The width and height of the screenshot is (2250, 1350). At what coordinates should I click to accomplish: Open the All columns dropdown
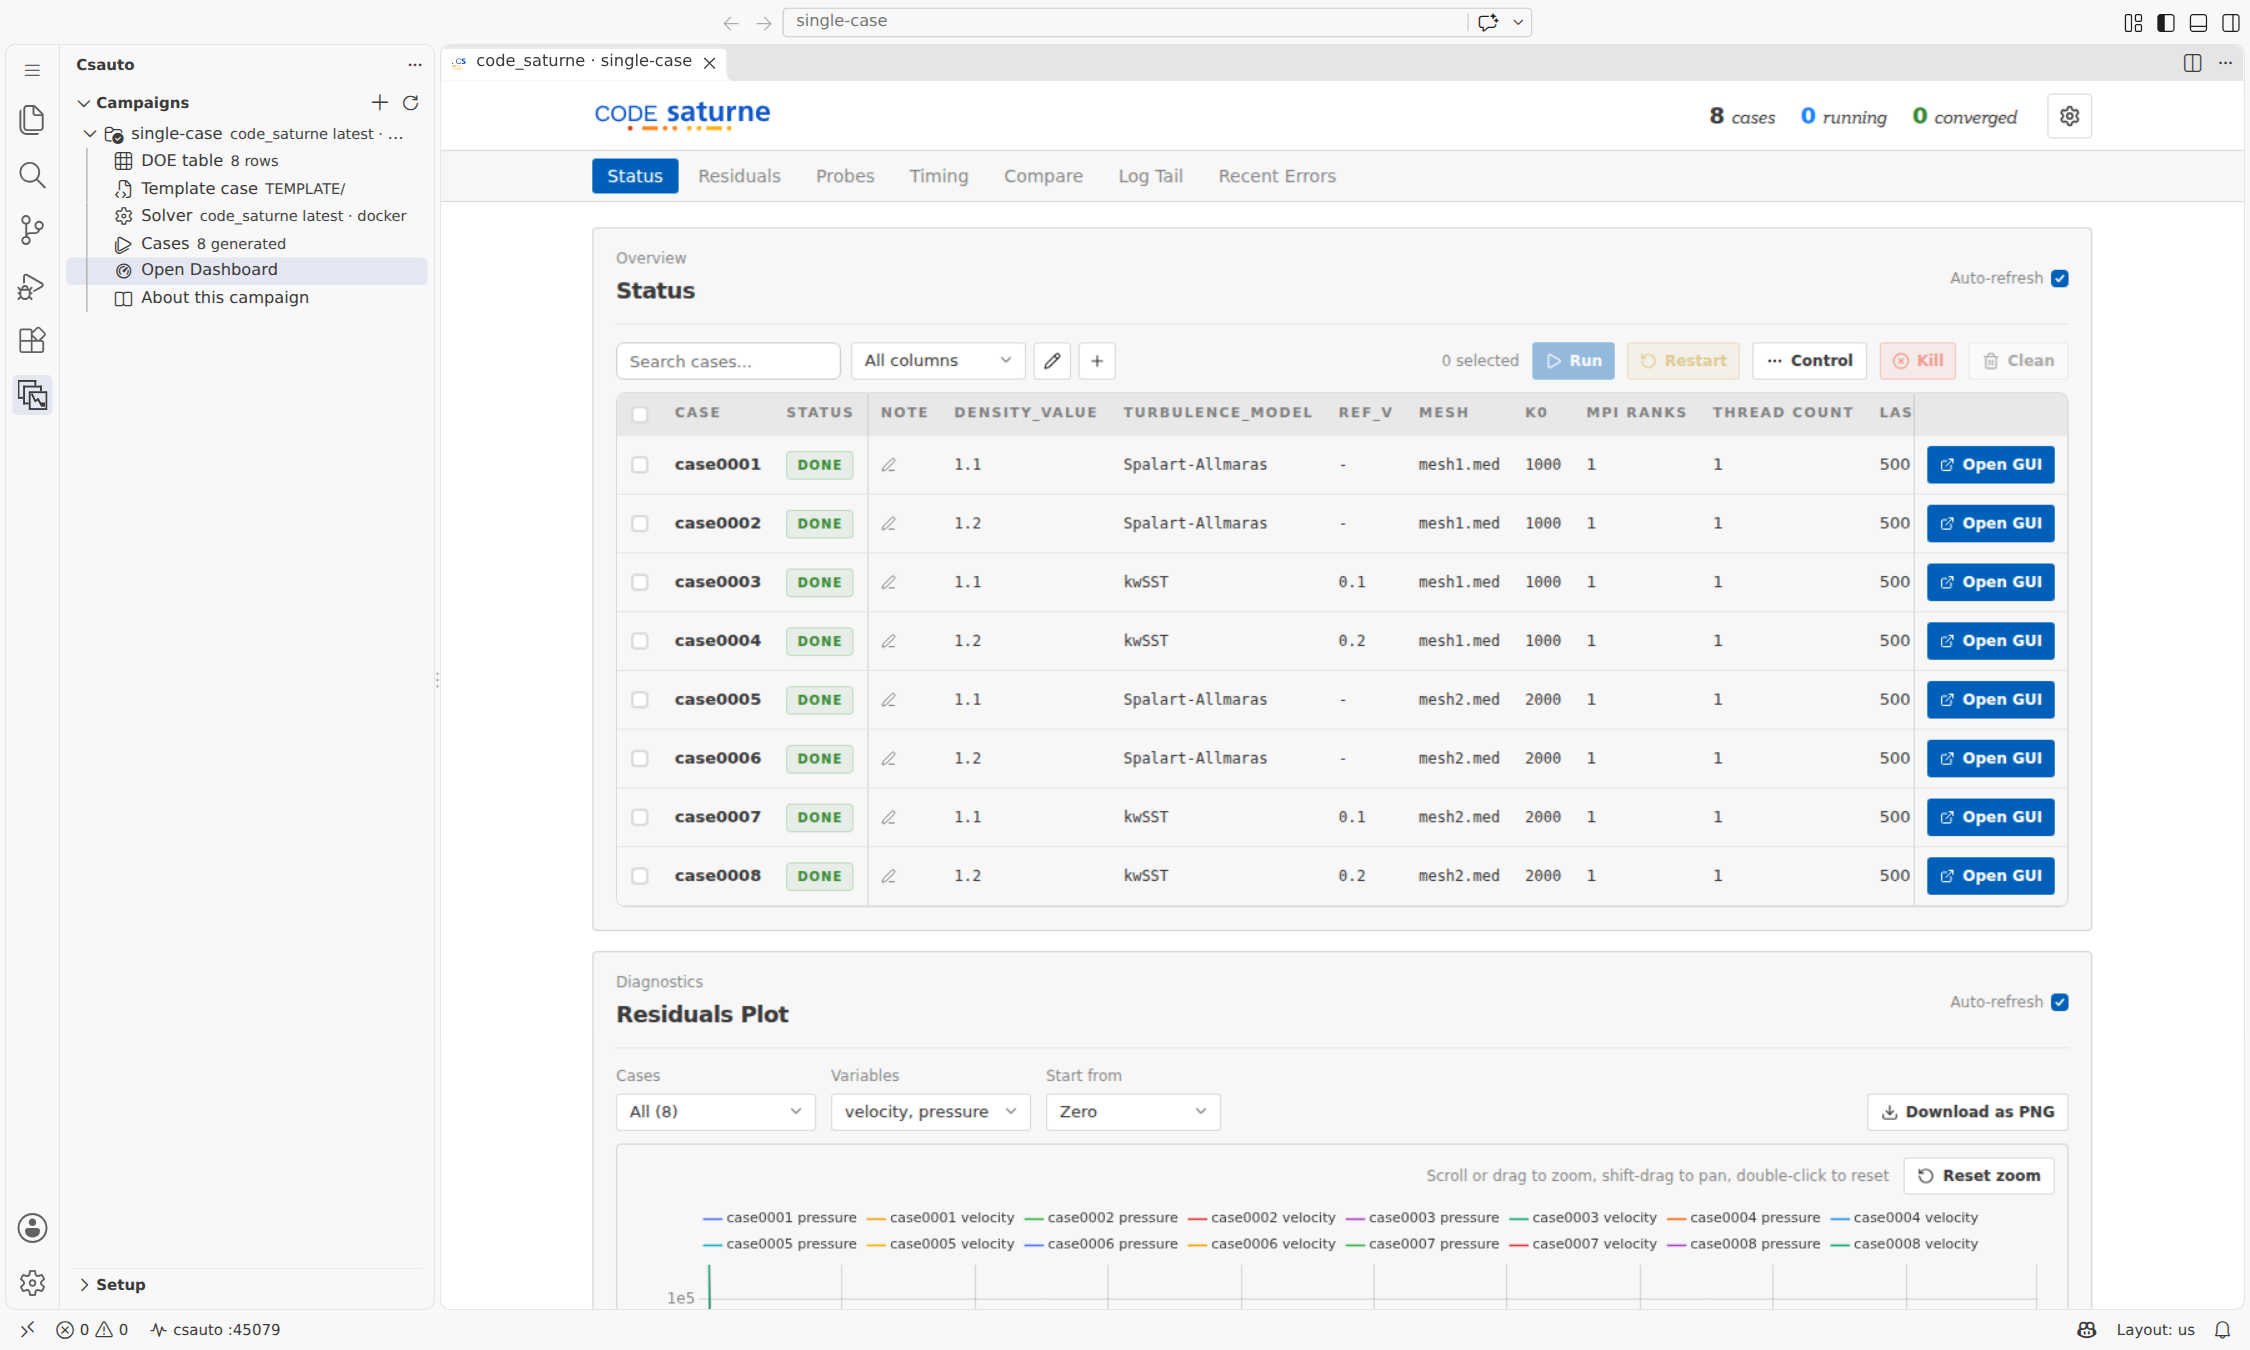937,361
